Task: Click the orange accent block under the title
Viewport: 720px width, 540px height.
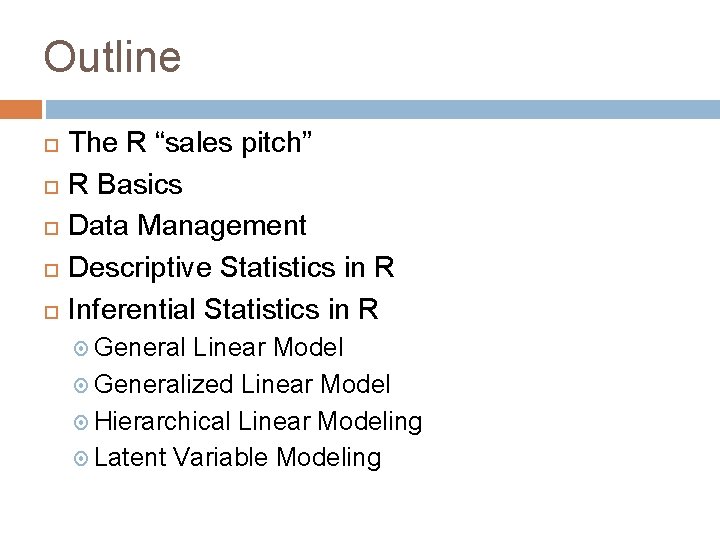Action: point(20,109)
